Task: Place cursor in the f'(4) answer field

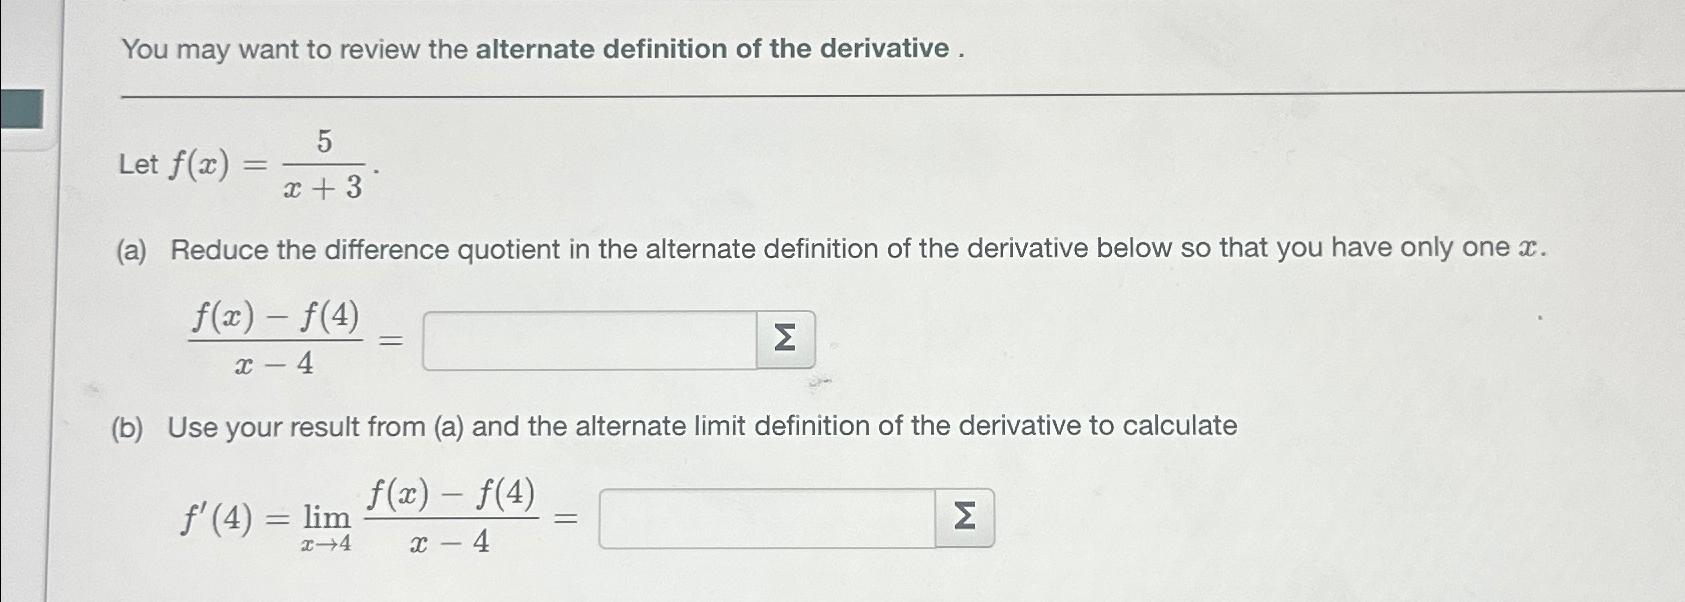Action: click(765, 516)
